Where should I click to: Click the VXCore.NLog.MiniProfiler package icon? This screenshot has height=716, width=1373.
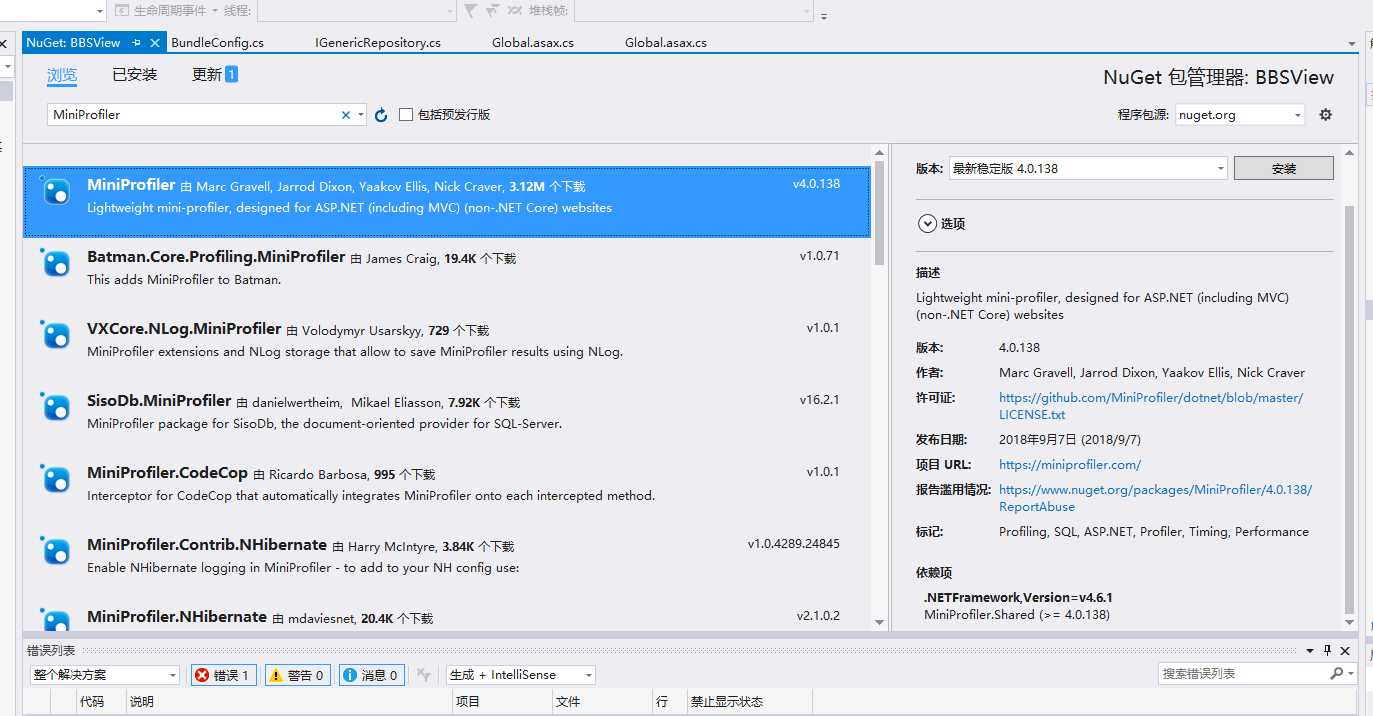[56, 335]
